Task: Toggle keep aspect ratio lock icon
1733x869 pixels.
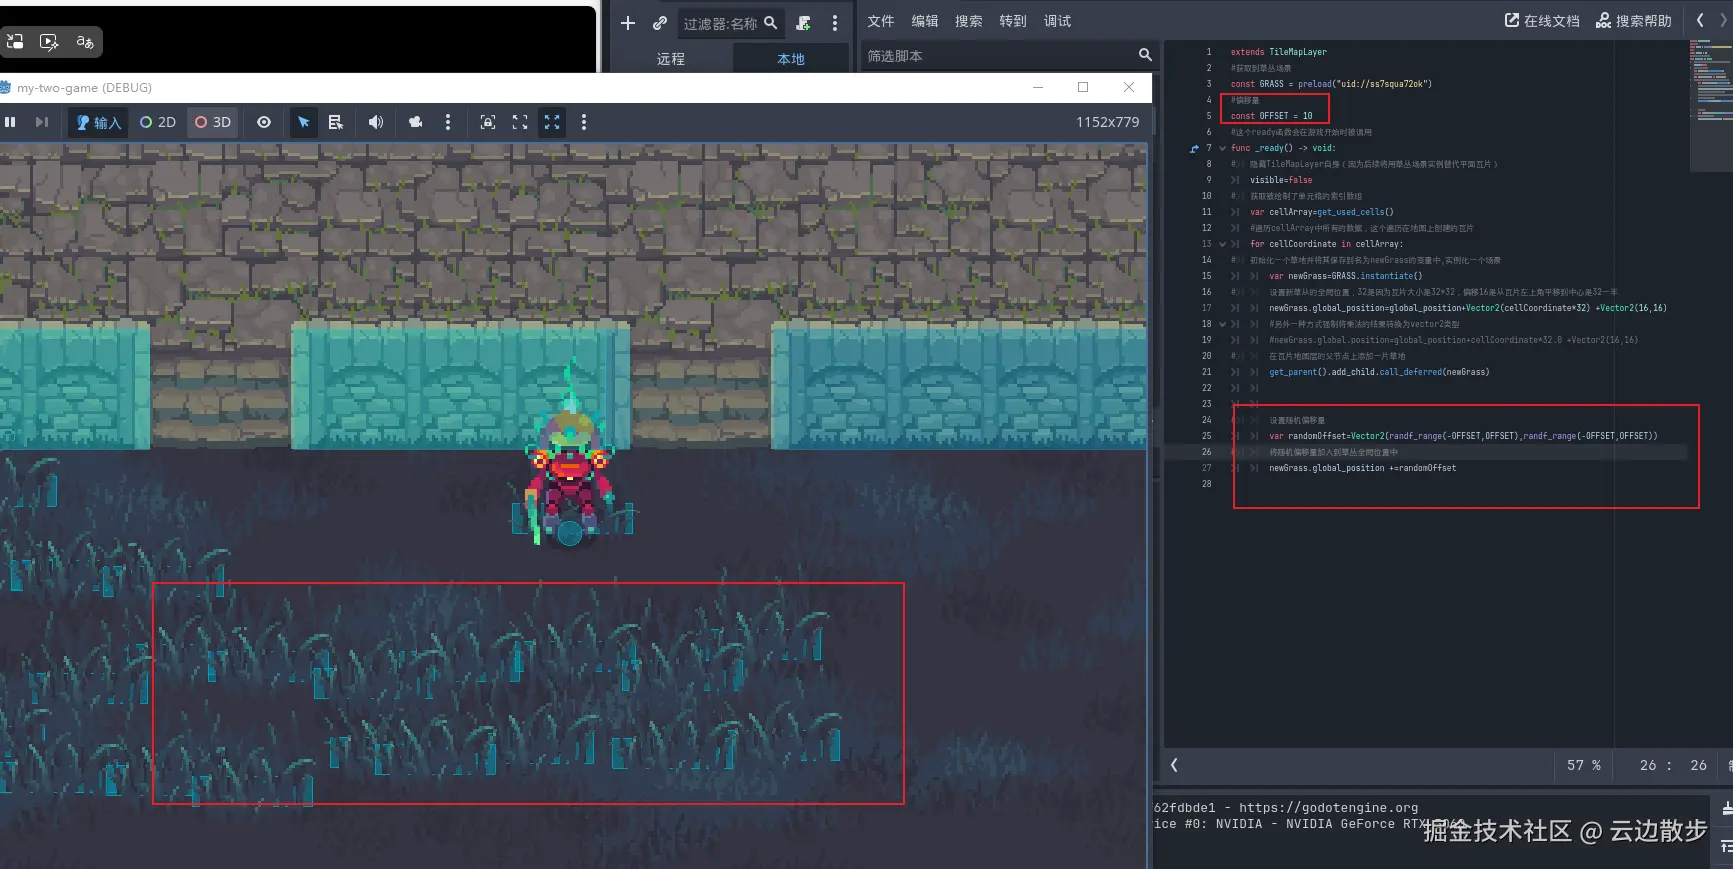Action: click(488, 122)
